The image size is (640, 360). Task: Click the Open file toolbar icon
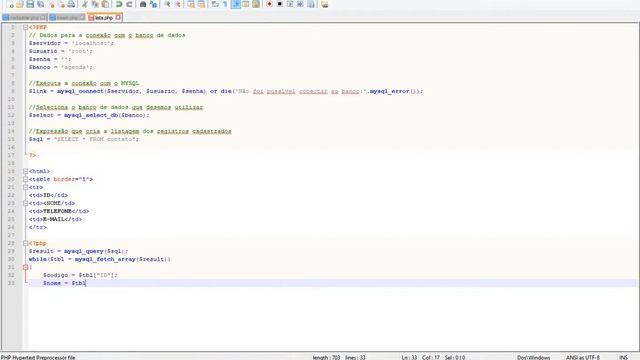[x=20, y=4]
